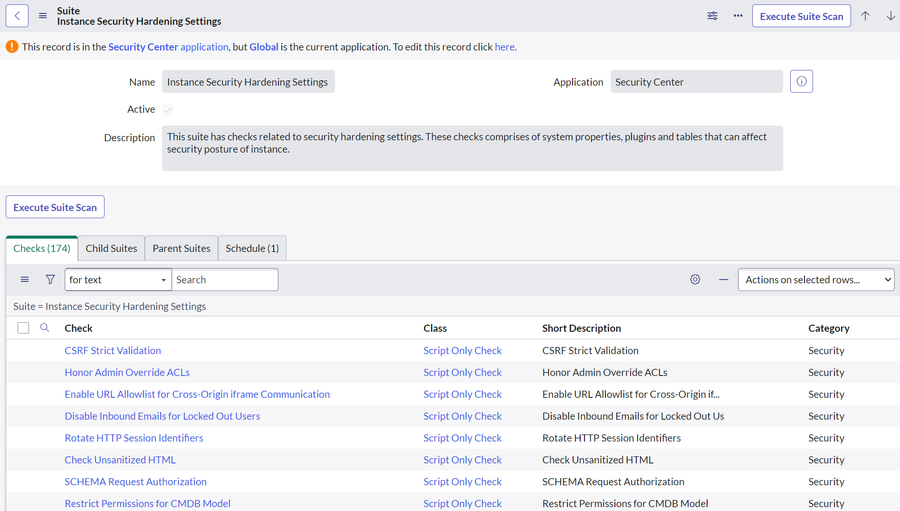
Task: Open personalize form settings sliders icon
Action: coord(712,16)
